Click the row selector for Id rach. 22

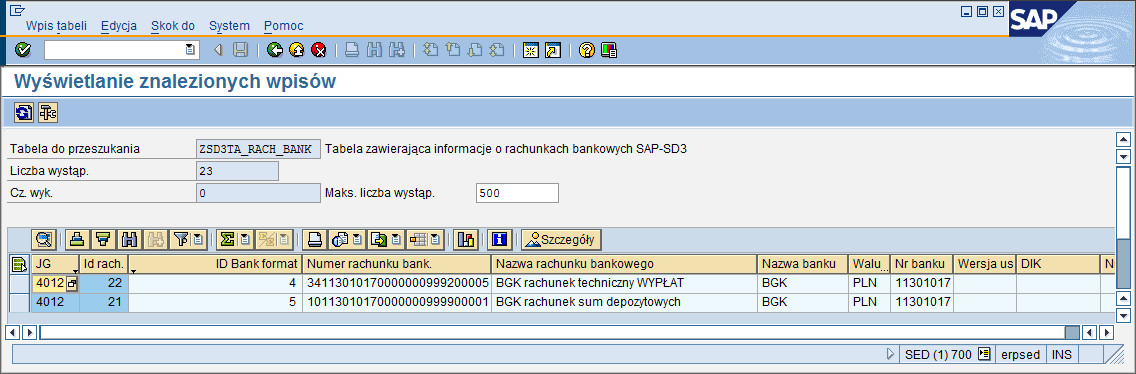point(20,283)
